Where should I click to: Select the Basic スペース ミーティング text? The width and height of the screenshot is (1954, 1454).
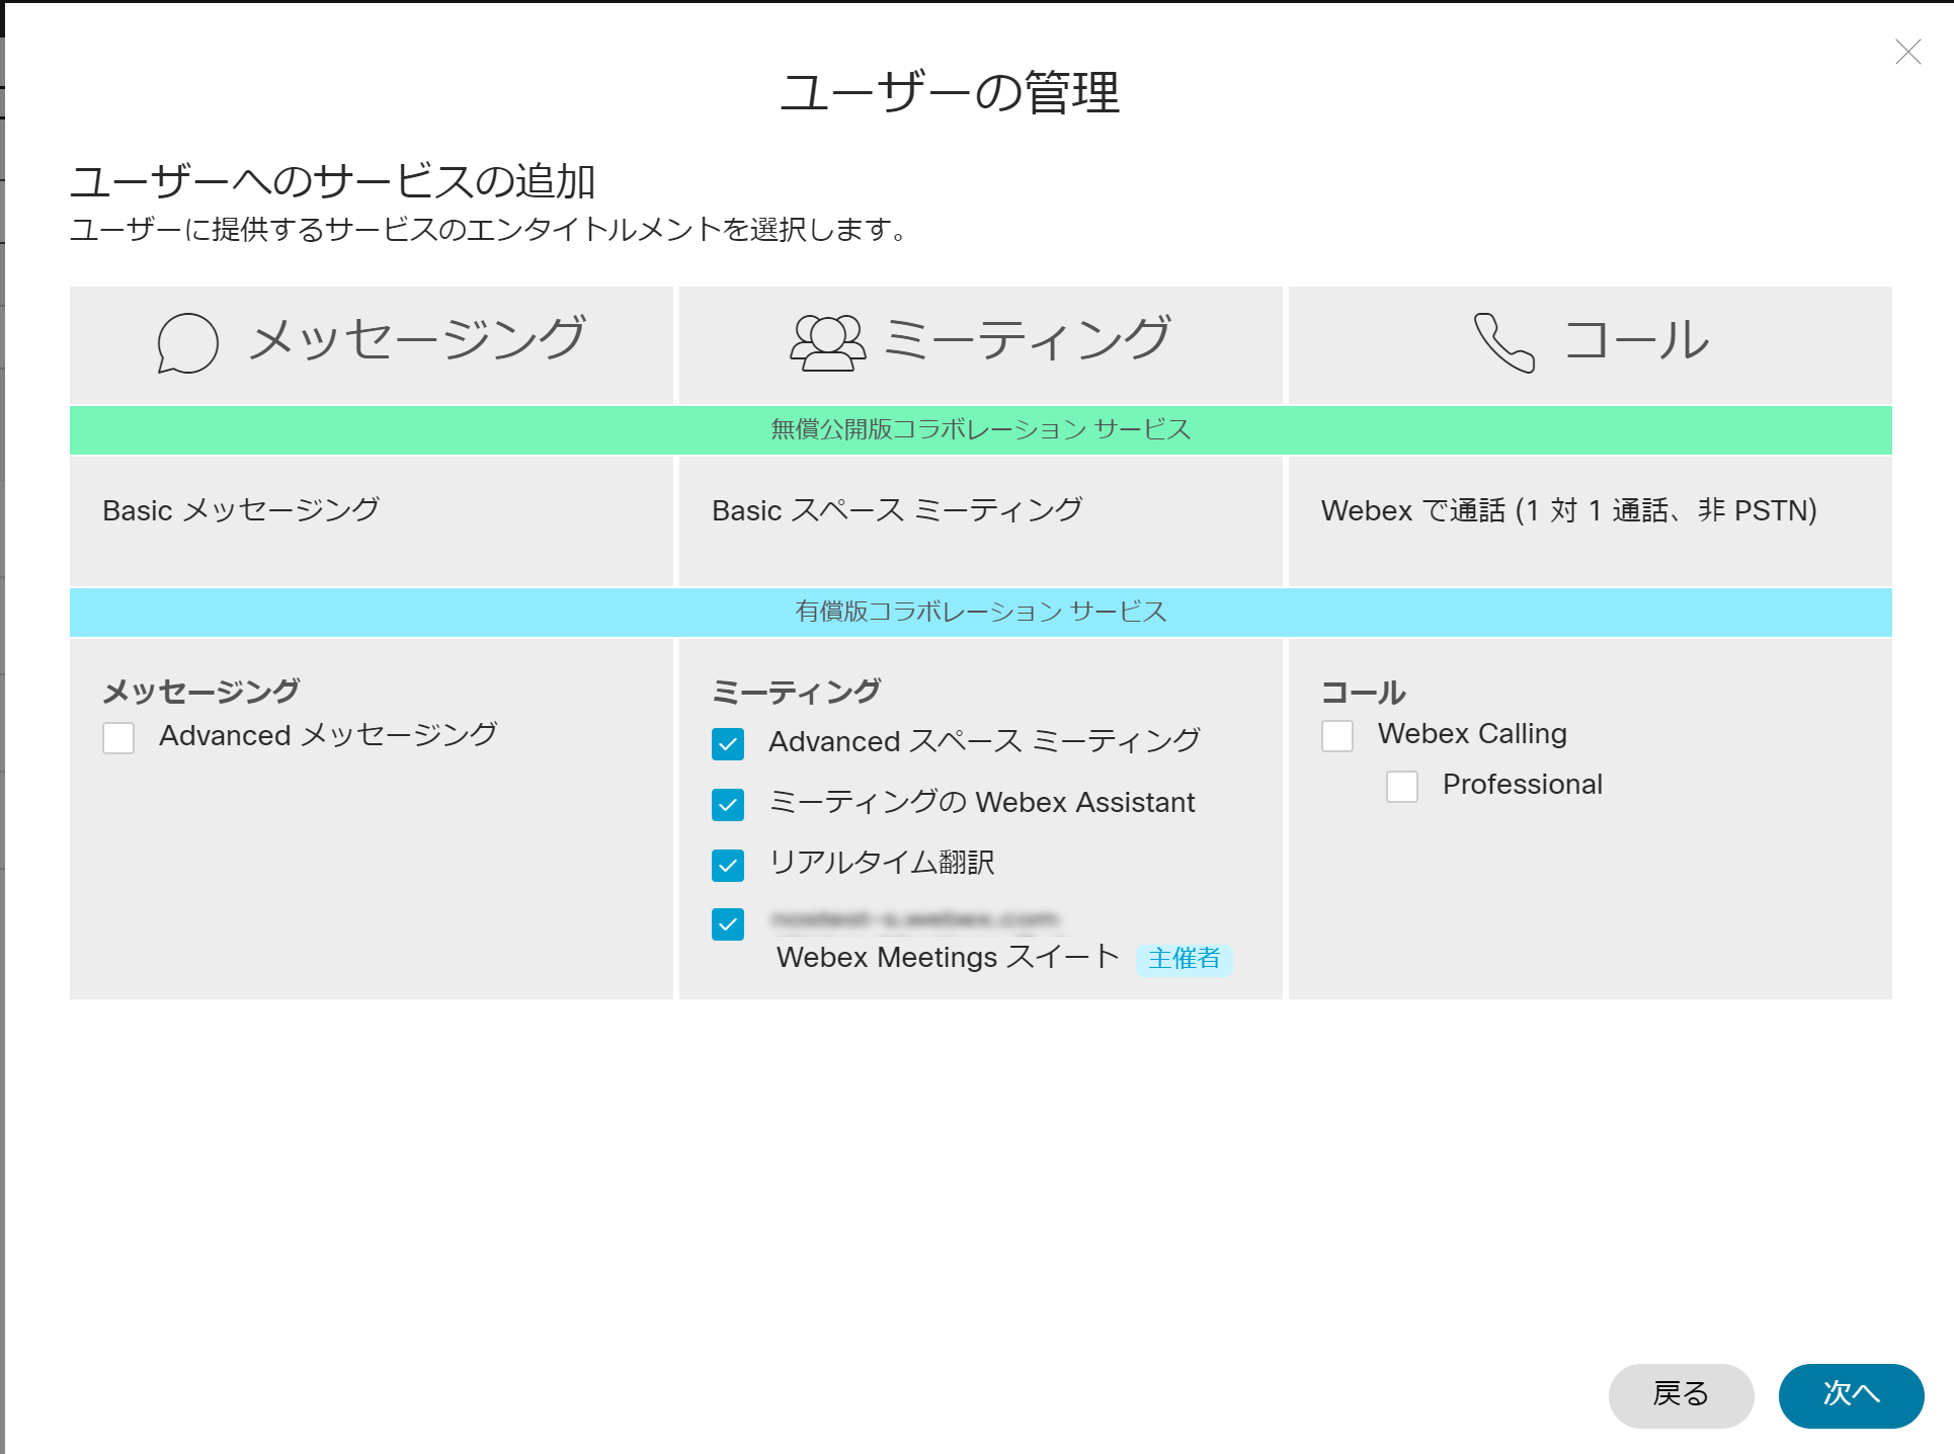point(897,510)
